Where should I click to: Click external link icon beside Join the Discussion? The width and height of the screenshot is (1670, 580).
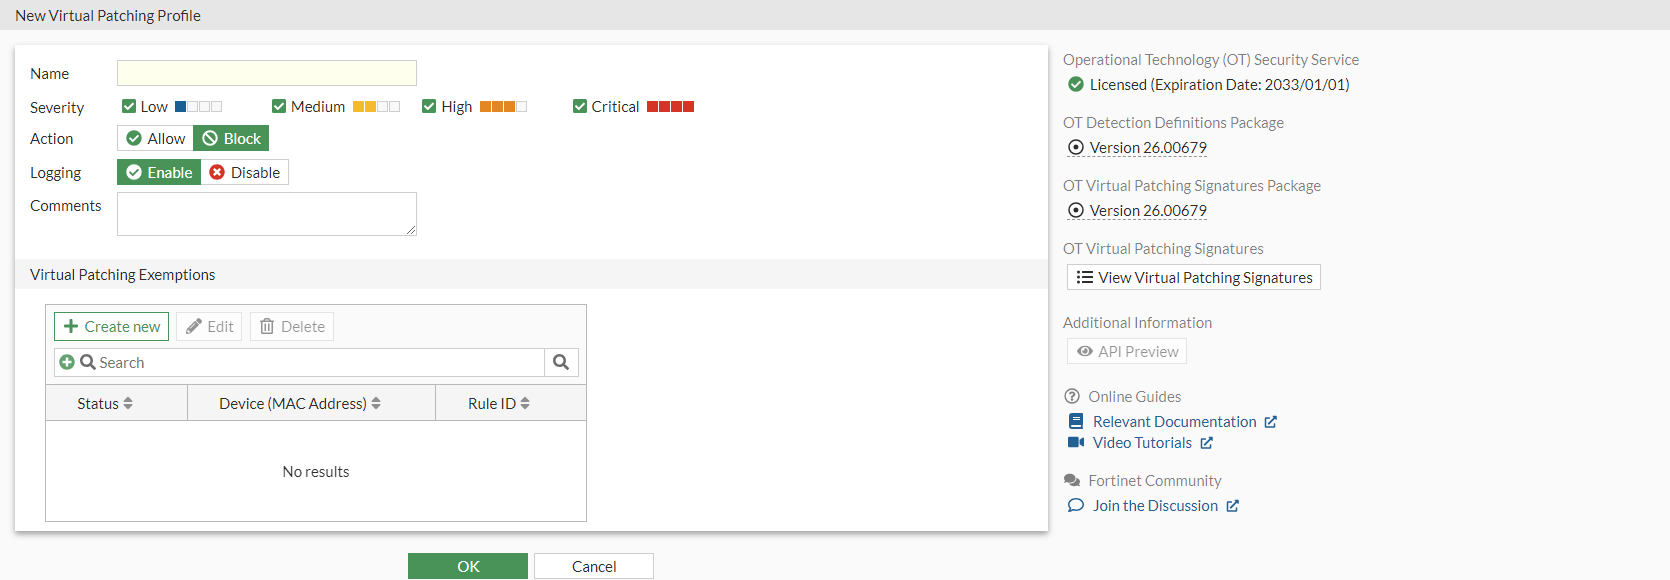point(1232,506)
